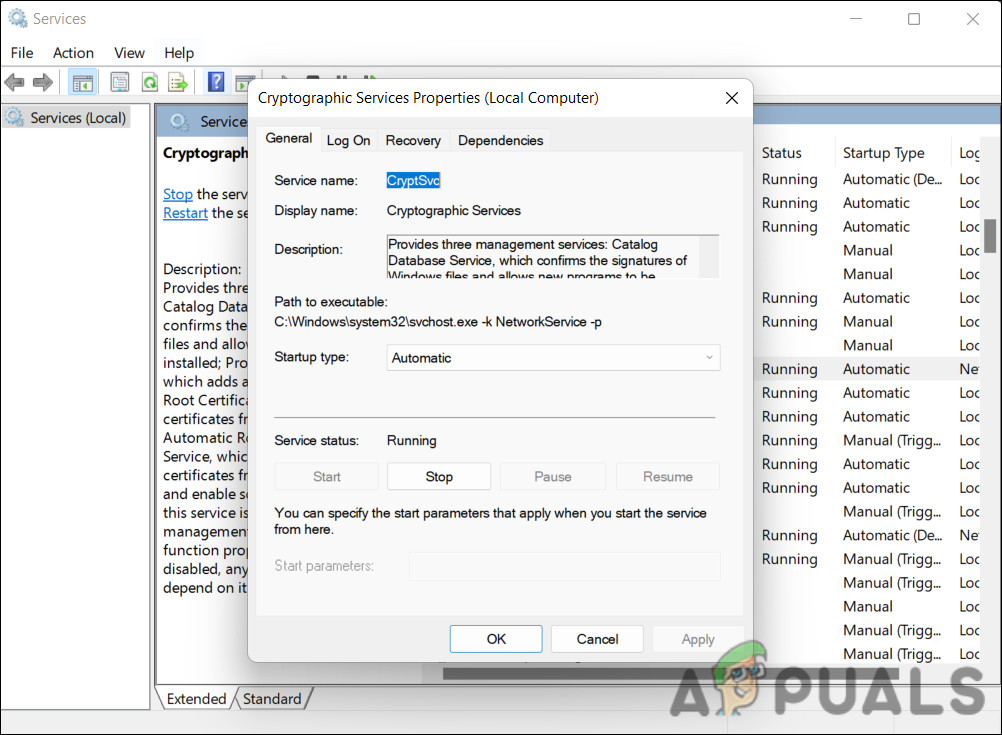This screenshot has height=735, width=1002.
Task: Click the Running service status text in dialog
Action: click(x=412, y=441)
